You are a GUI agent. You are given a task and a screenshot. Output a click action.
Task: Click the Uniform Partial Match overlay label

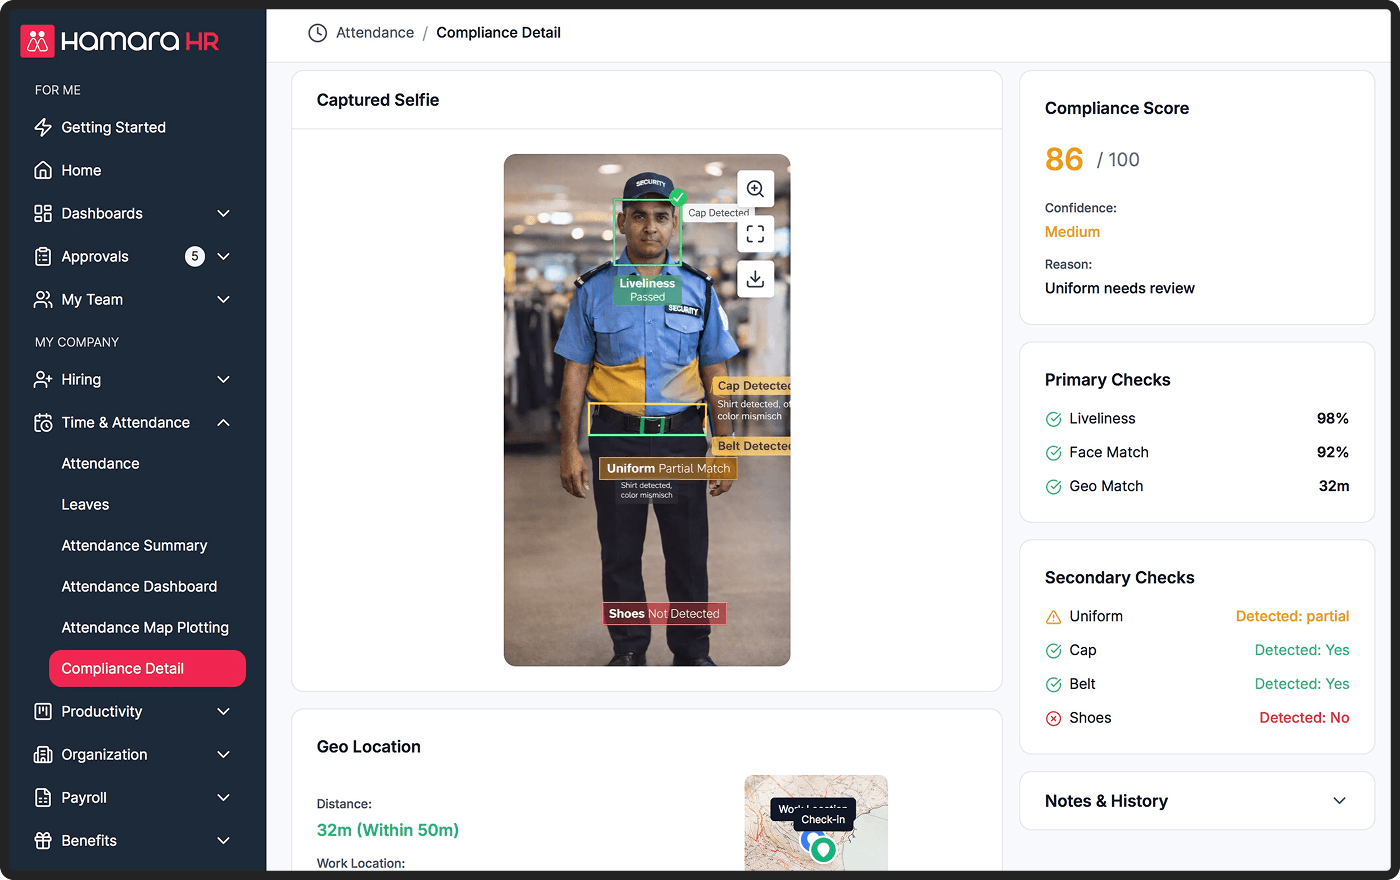668,468
